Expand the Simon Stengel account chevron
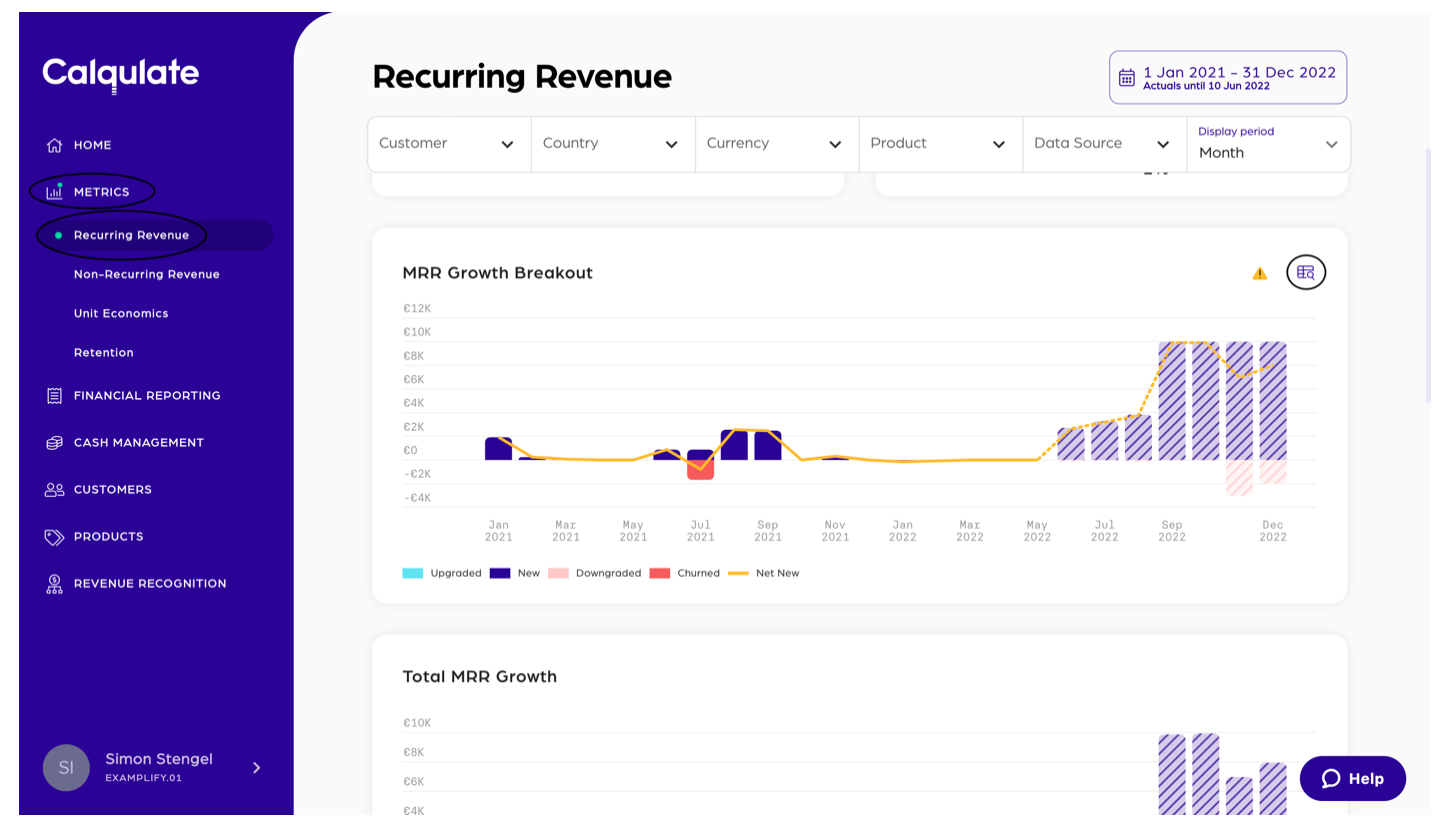The height and width of the screenshot is (838, 1448). coord(257,768)
